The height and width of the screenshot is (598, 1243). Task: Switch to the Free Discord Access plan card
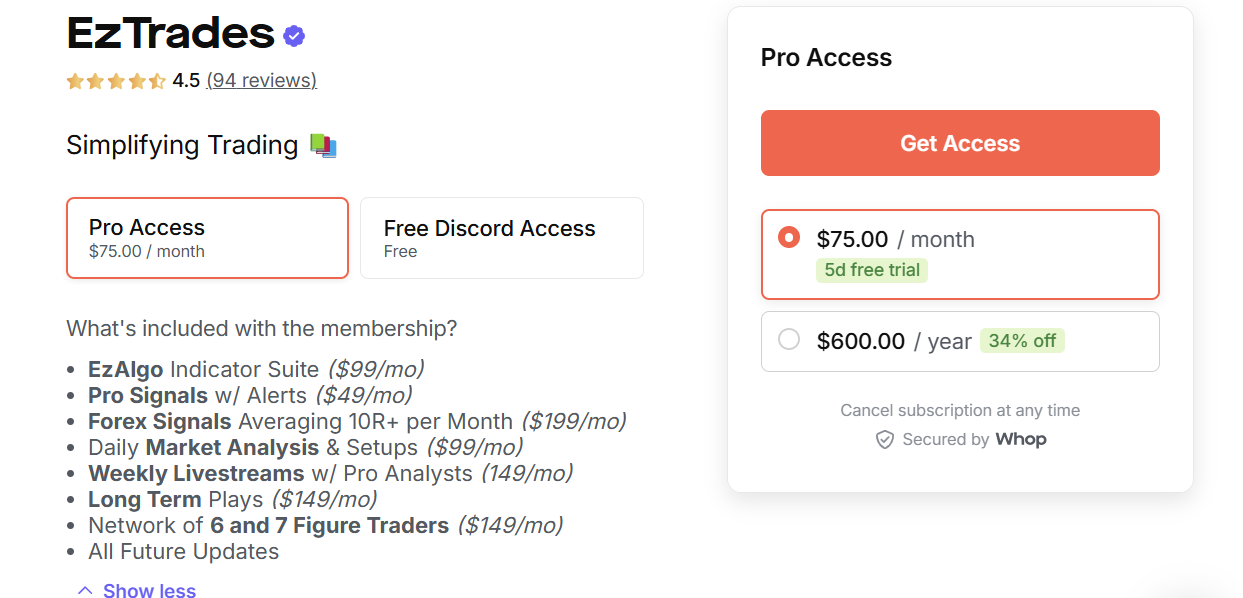tap(501, 238)
